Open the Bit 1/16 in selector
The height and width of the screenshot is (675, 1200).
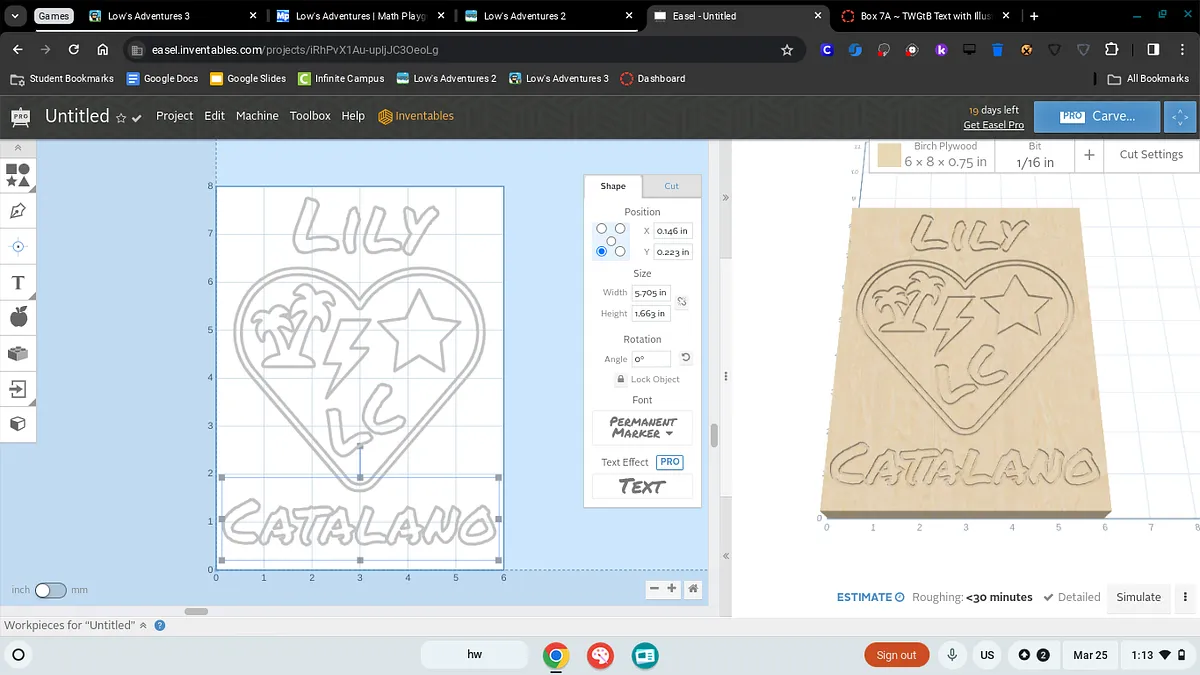coord(1035,155)
